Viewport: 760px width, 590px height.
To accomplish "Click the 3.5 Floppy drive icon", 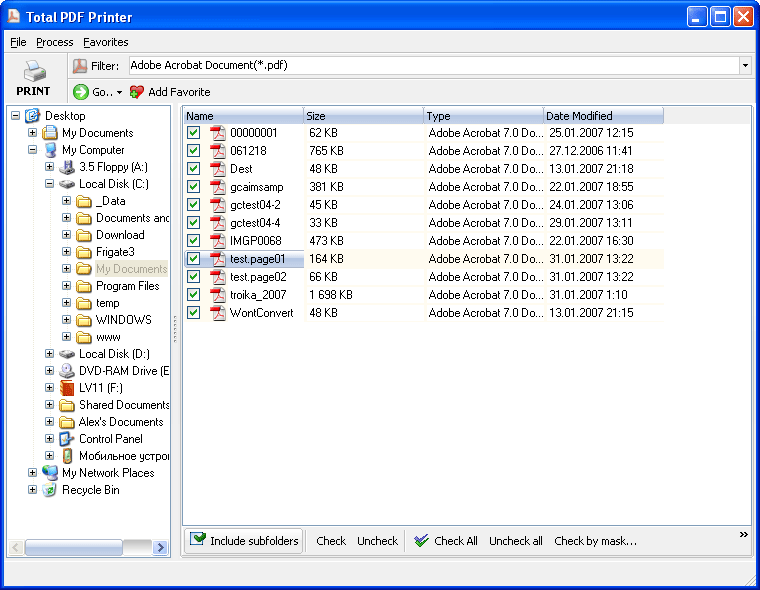I will 67,167.
